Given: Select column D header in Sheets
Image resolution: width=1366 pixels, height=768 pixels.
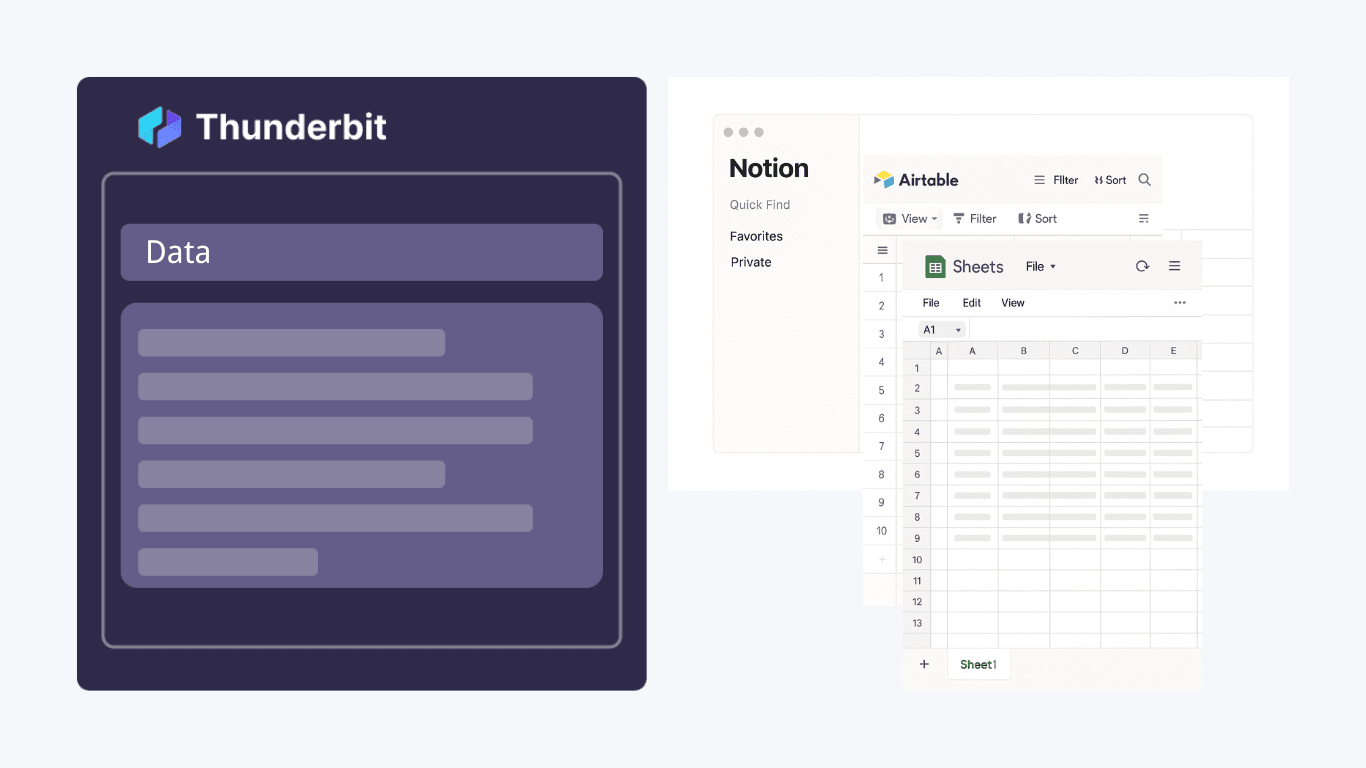Looking at the screenshot, I should point(1125,351).
